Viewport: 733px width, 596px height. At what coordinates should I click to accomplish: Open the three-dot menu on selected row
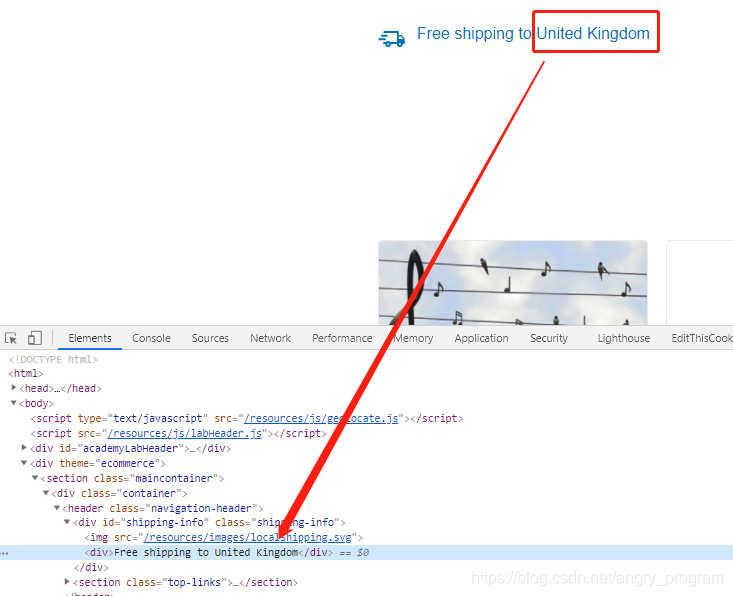(5, 553)
